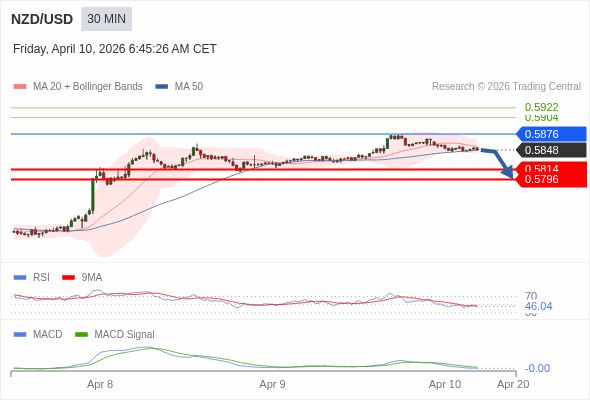This screenshot has height=400, width=590.
Task: Click the red 0.5796 support price tag
Action: [551, 179]
